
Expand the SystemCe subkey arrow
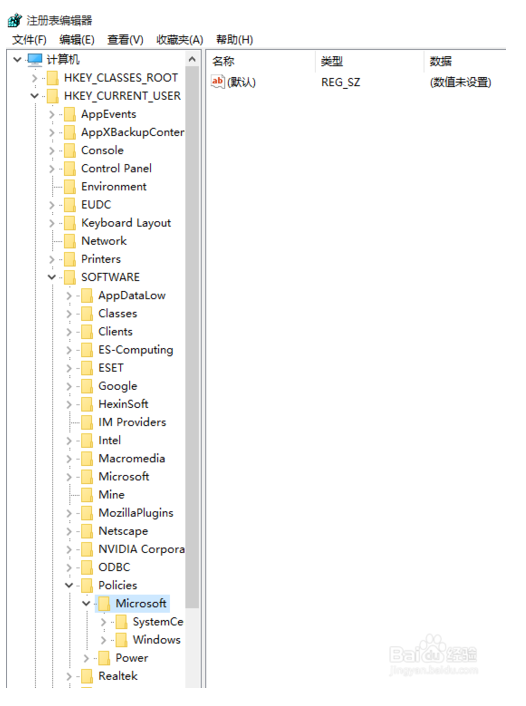[103, 622]
